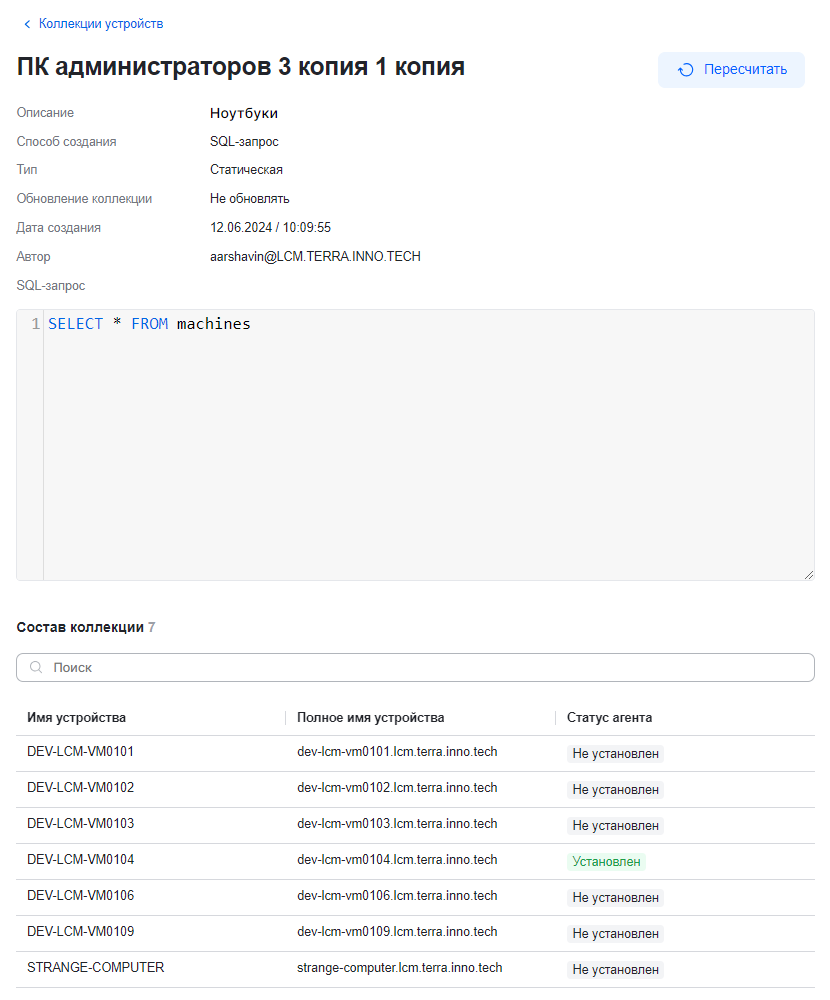Click the search magnifier icon
The image size is (830, 1000).
click(x=36, y=668)
